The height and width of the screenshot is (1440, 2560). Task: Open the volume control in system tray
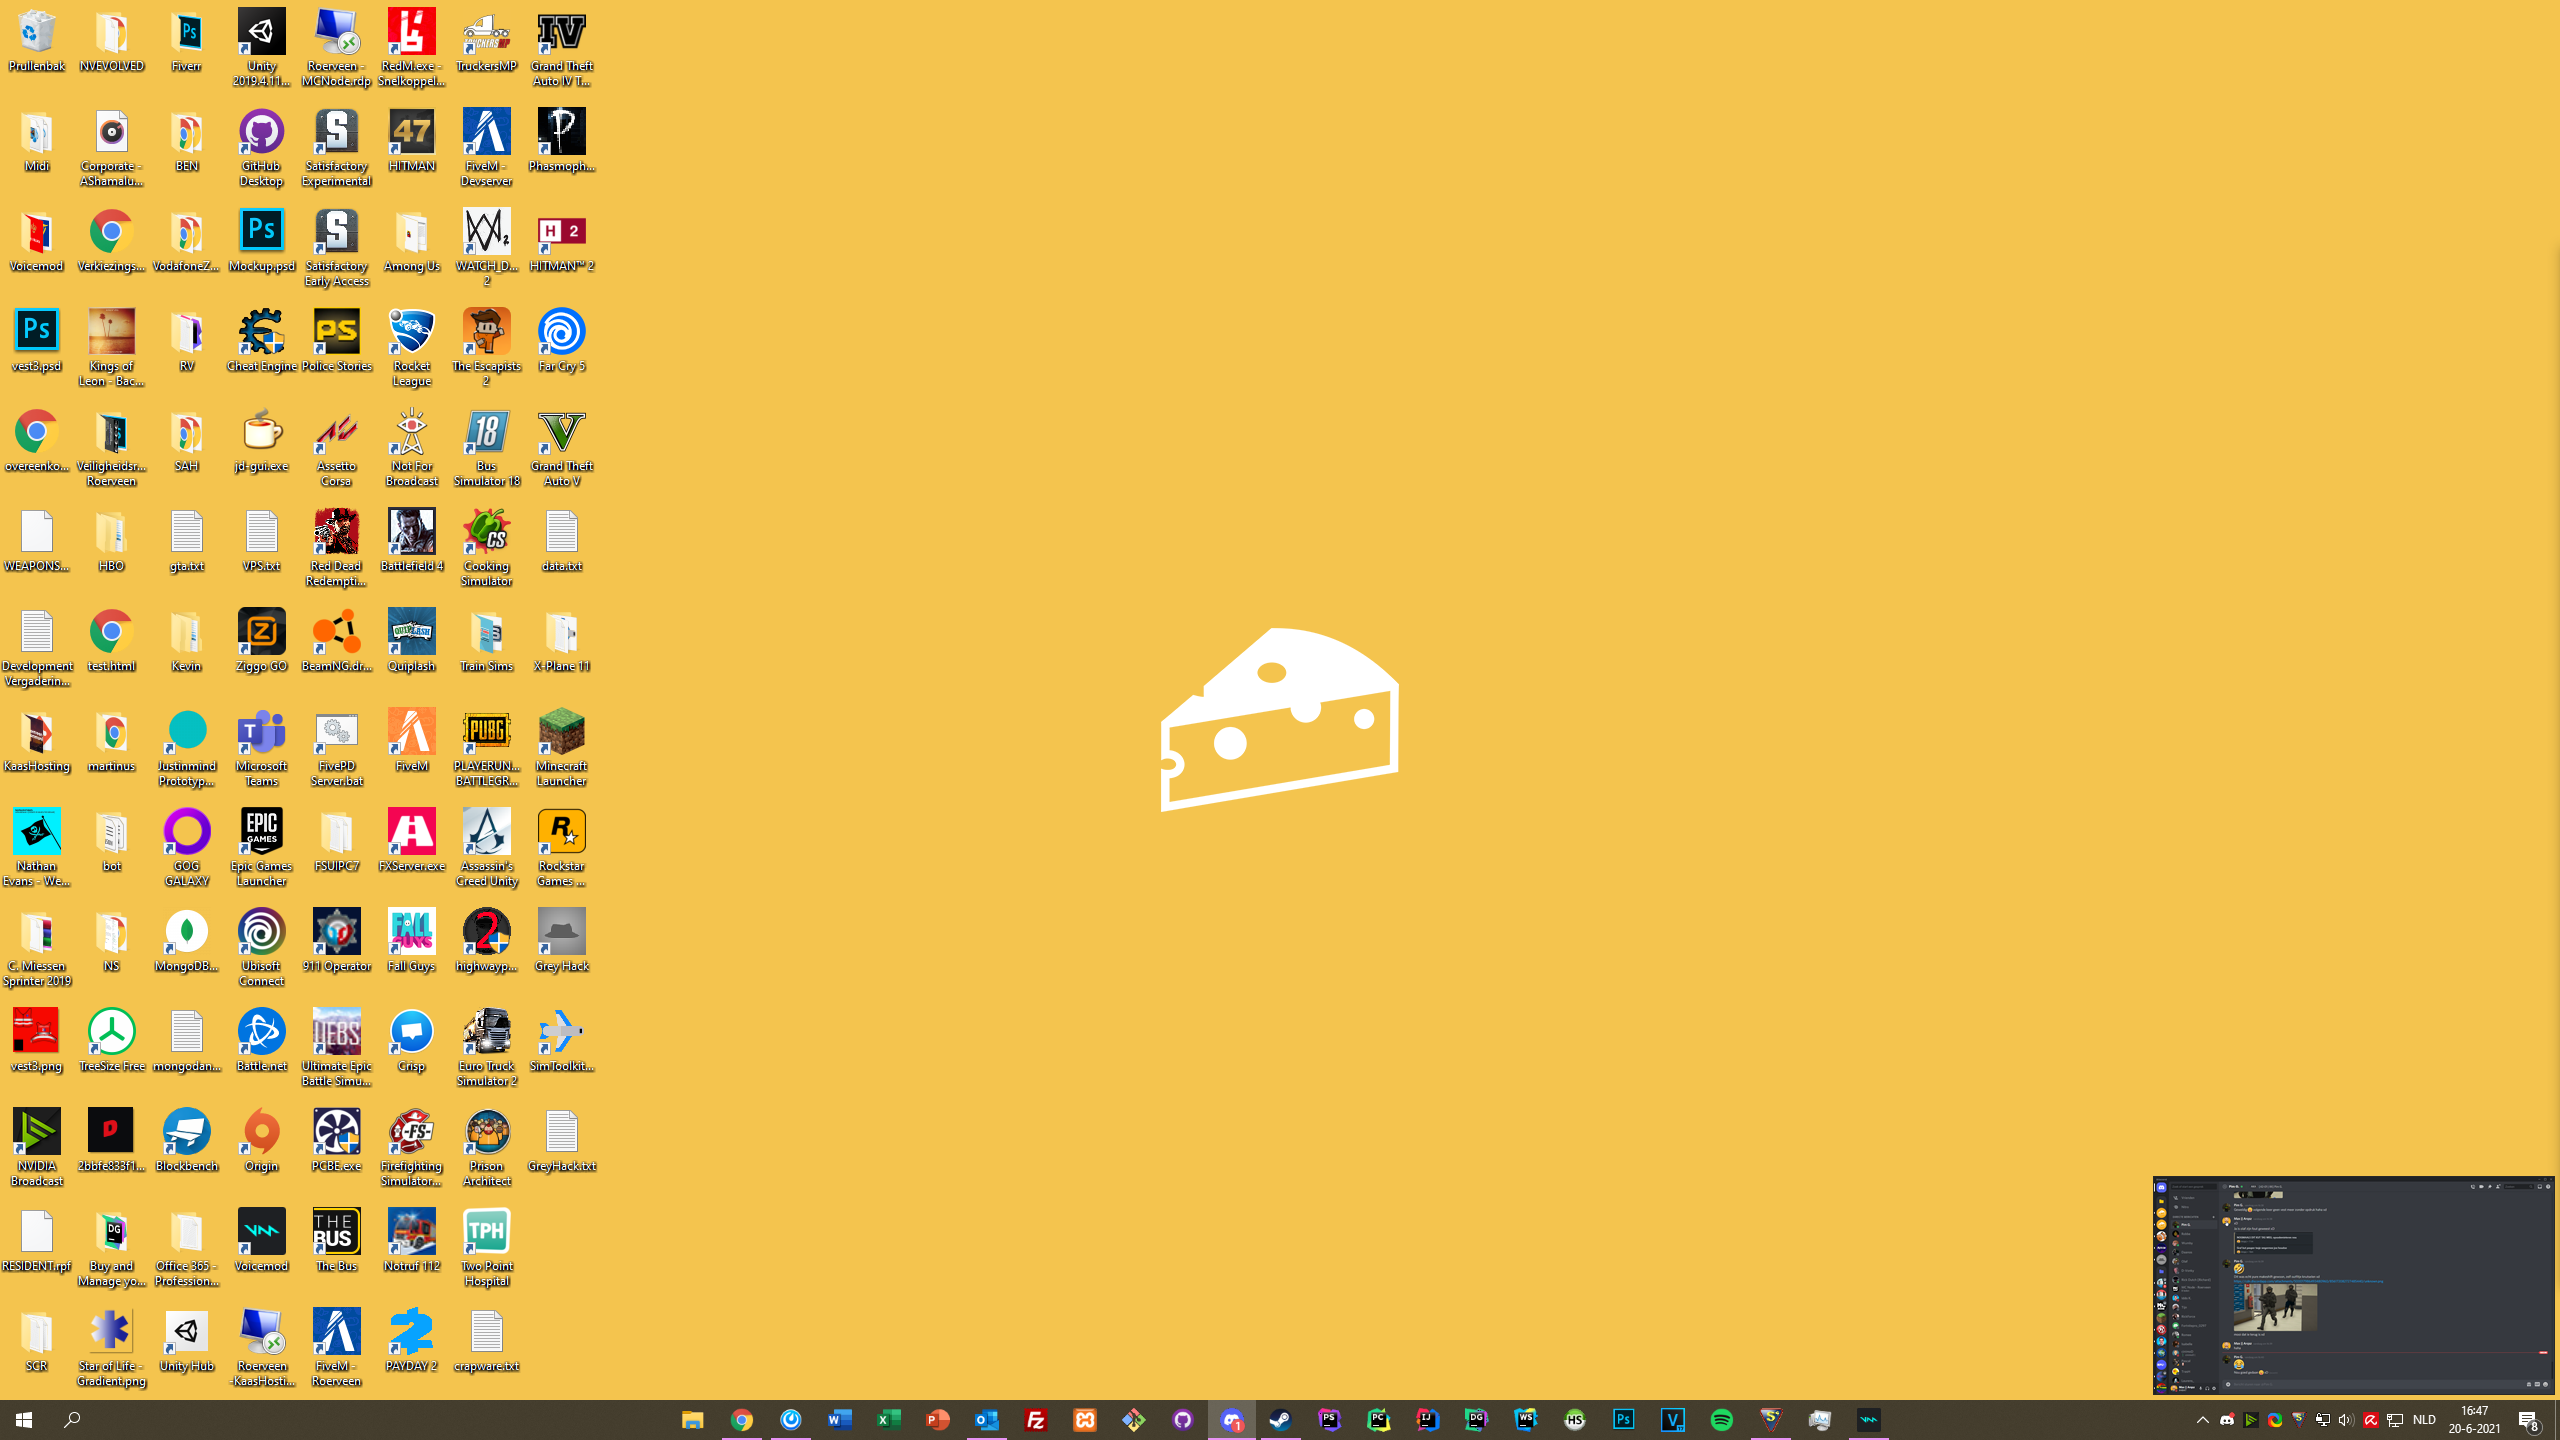2346,1420
